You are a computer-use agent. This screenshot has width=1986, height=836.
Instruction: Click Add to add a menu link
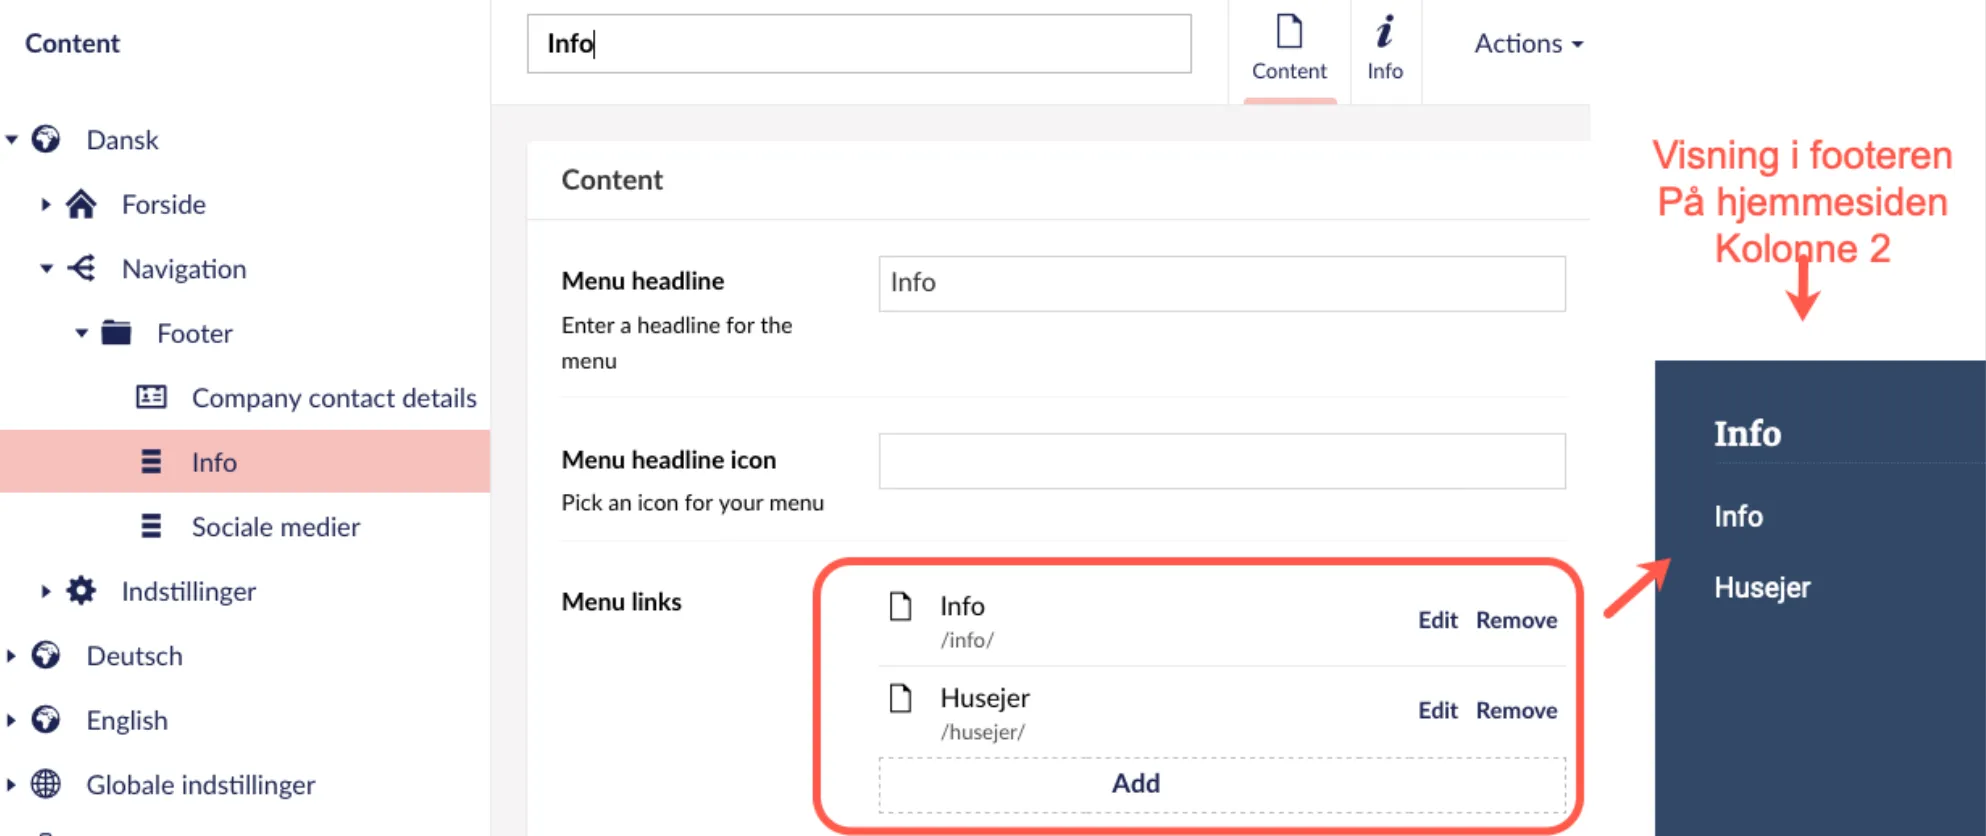tap(1222, 784)
